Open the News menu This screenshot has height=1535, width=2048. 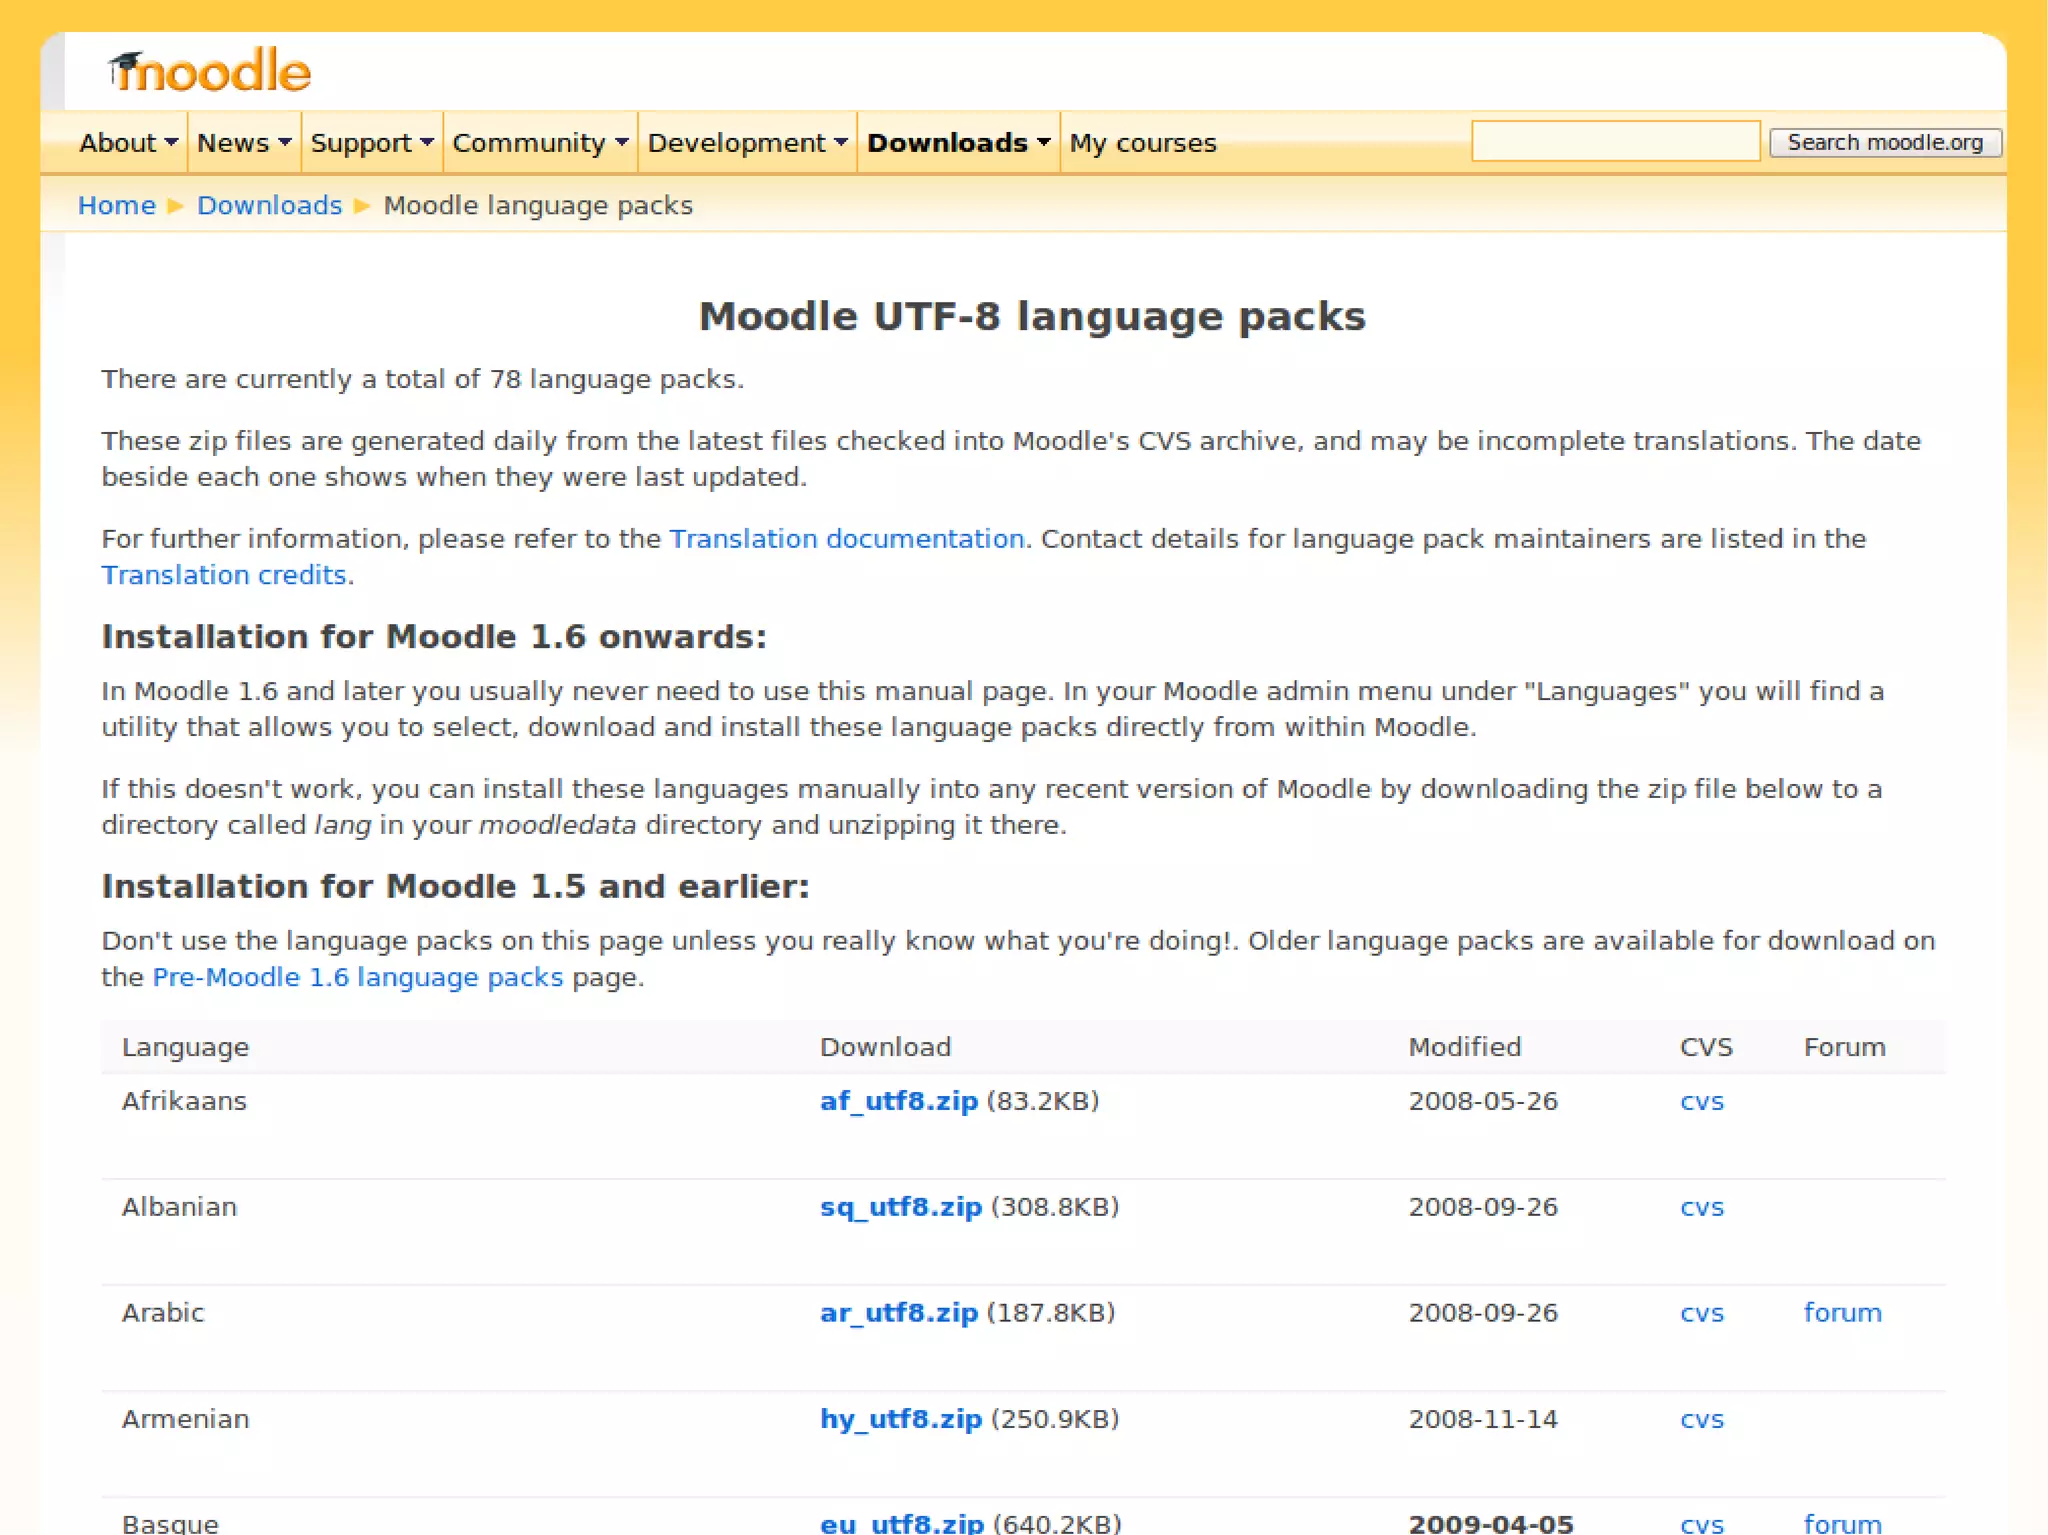tap(244, 143)
